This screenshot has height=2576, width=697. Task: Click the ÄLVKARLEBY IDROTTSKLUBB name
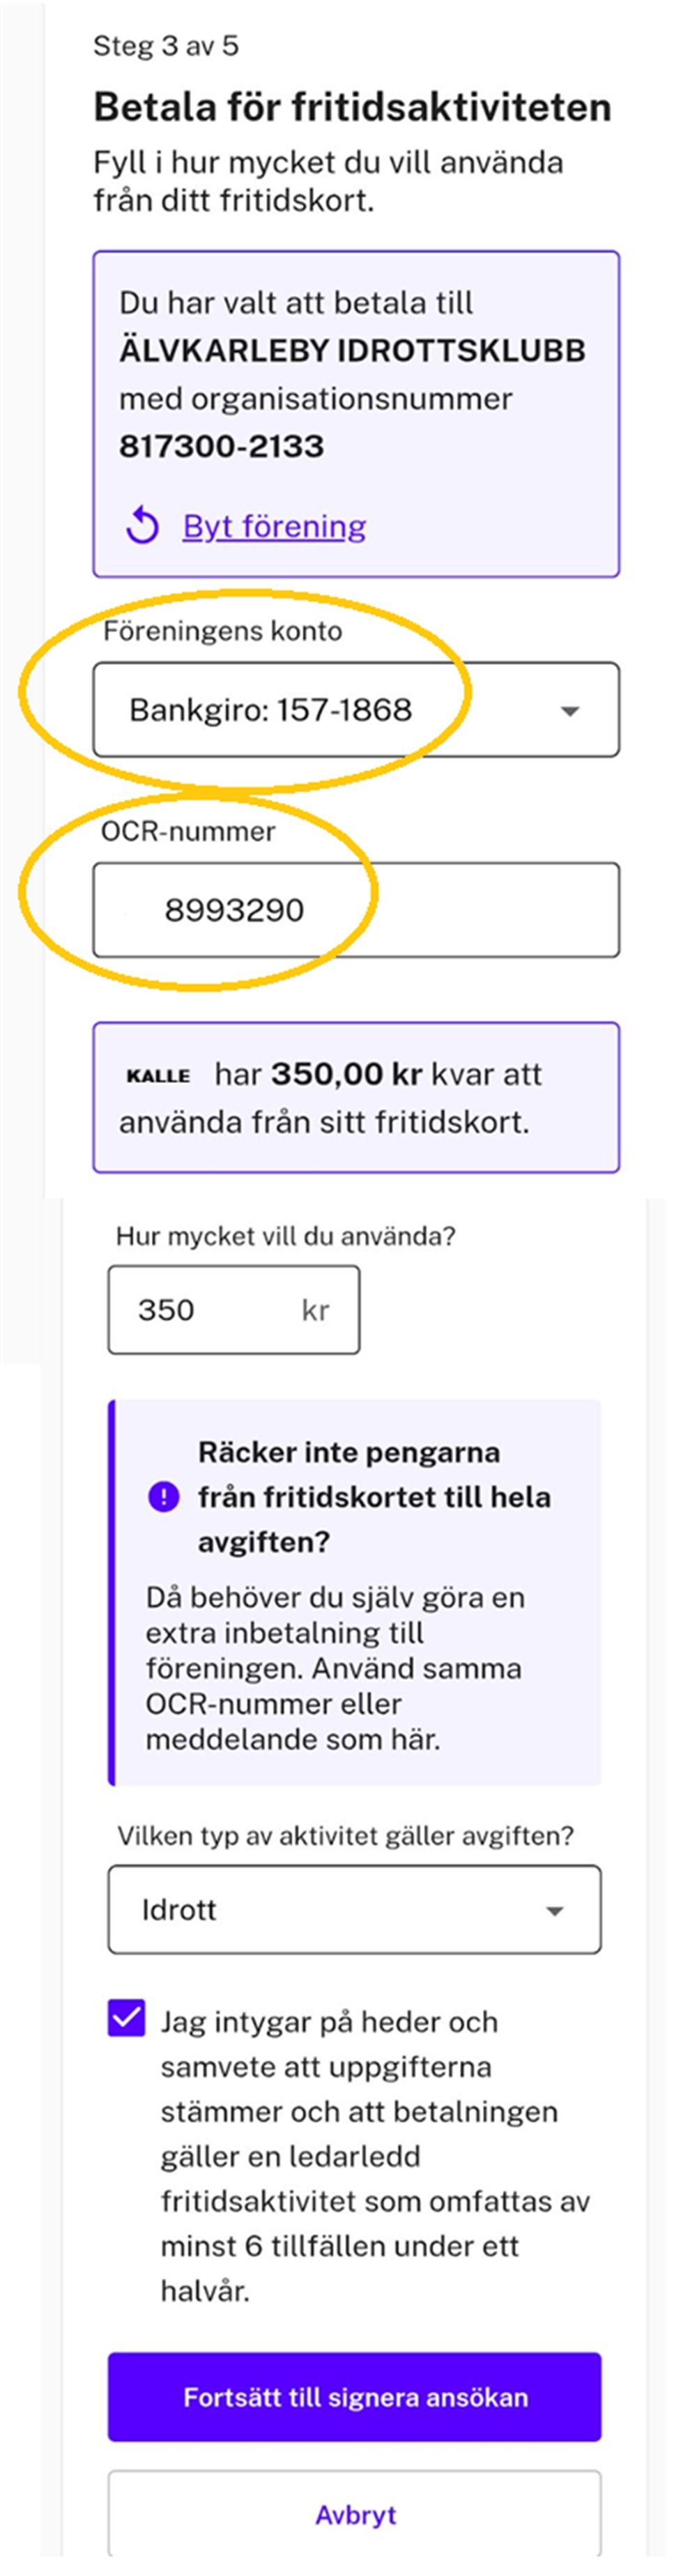(x=352, y=351)
